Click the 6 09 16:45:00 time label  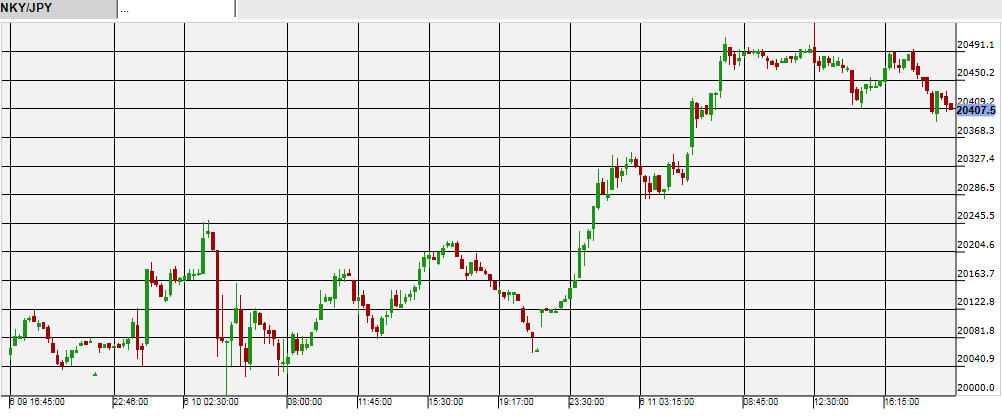coord(37,402)
